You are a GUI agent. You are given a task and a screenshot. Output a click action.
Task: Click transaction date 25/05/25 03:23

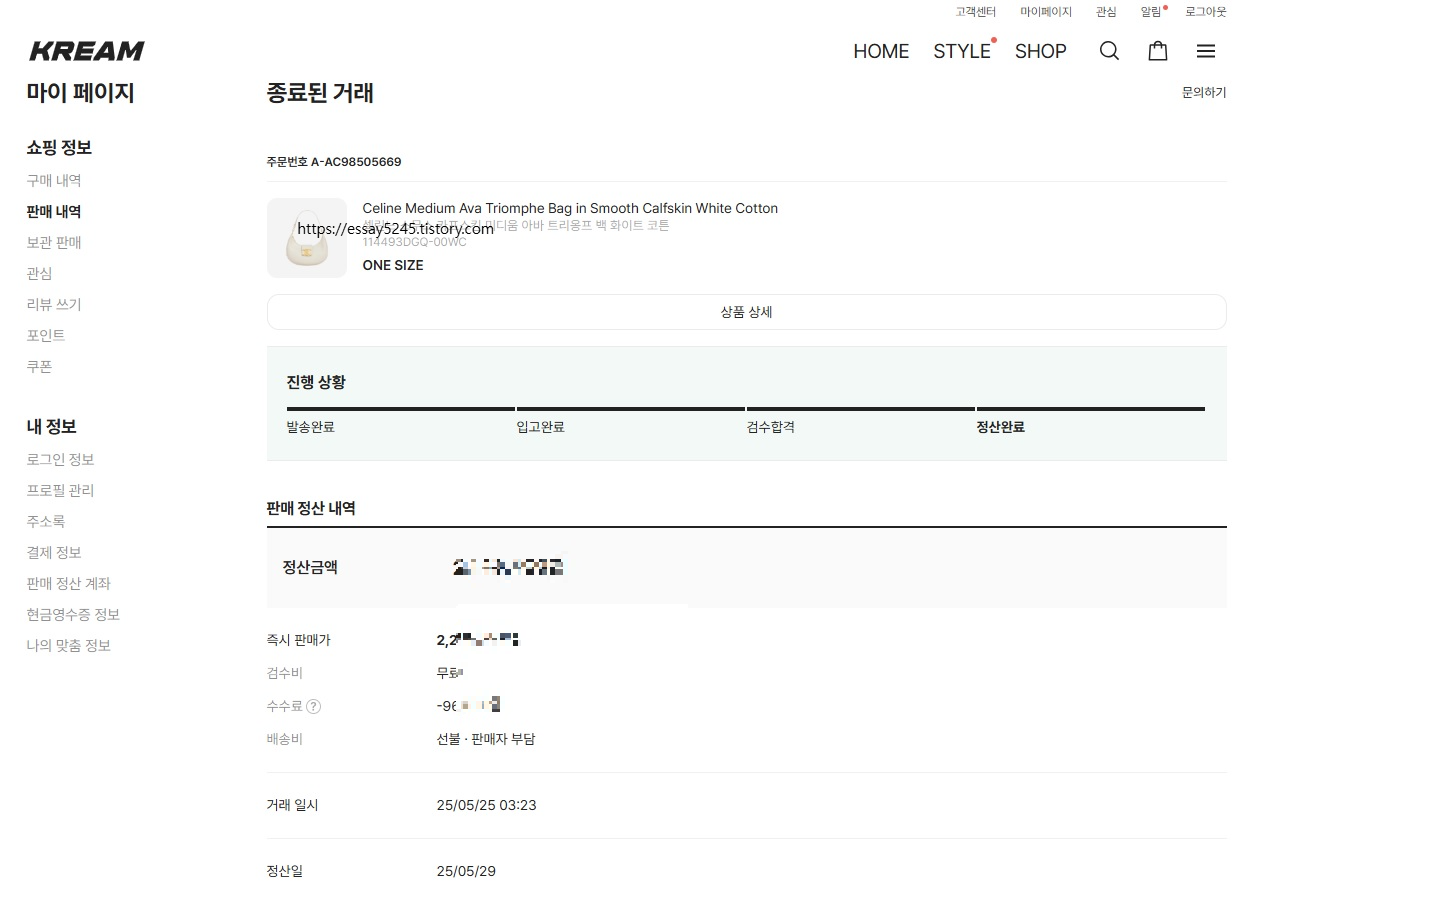[487, 805]
